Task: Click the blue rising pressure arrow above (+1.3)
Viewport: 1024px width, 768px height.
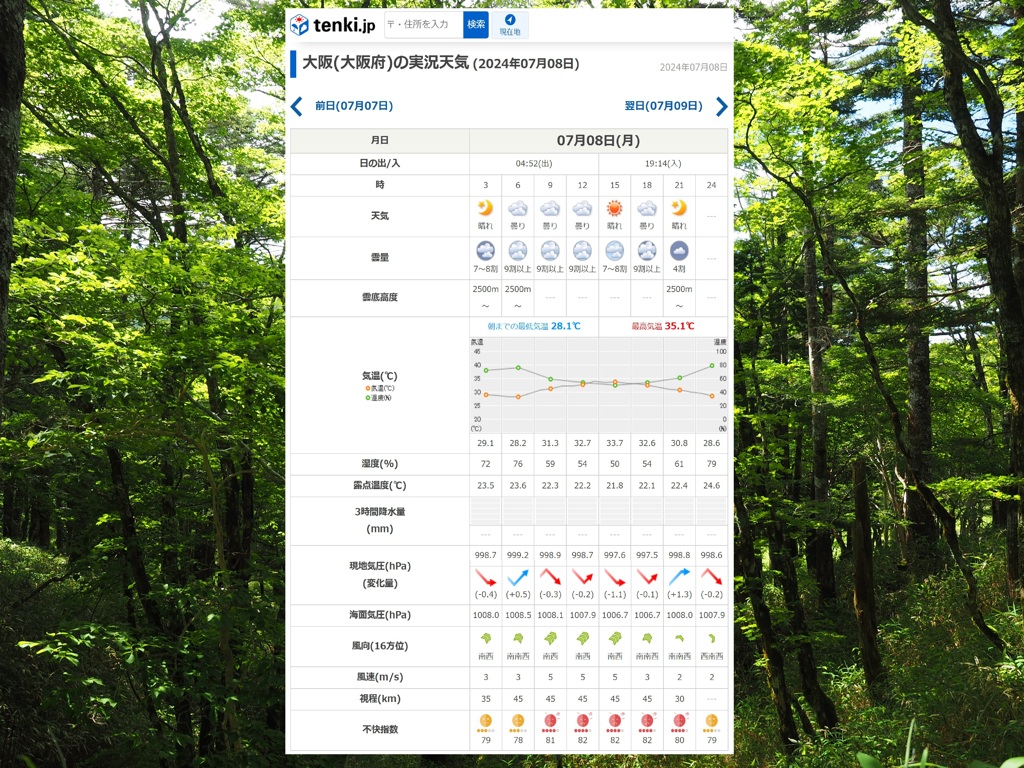Action: 679,578
